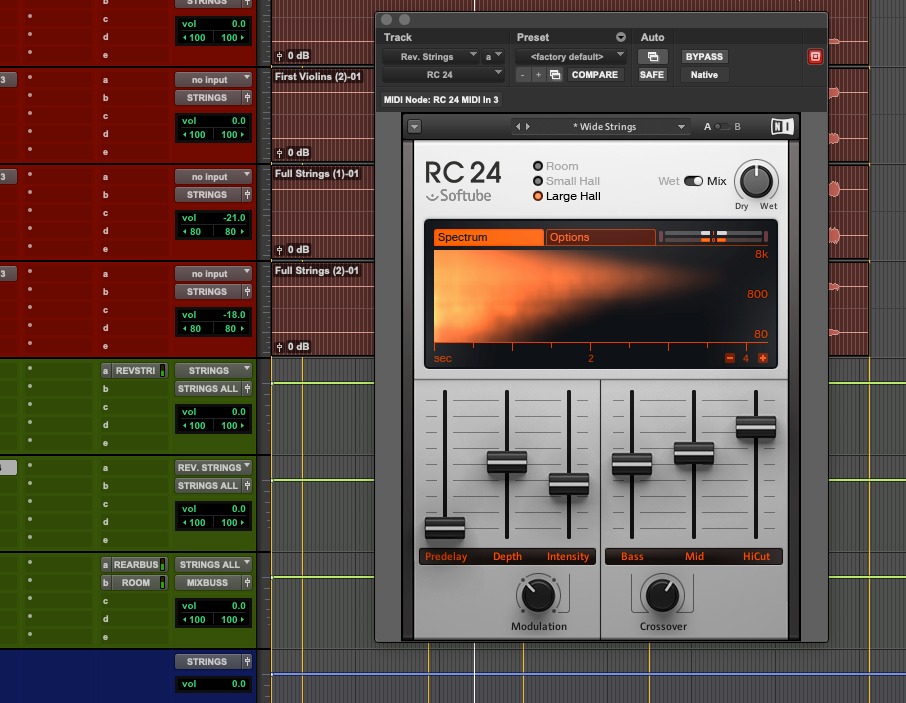Select Large Hall reverb type
This screenshot has width=906, height=703.
click(567, 196)
